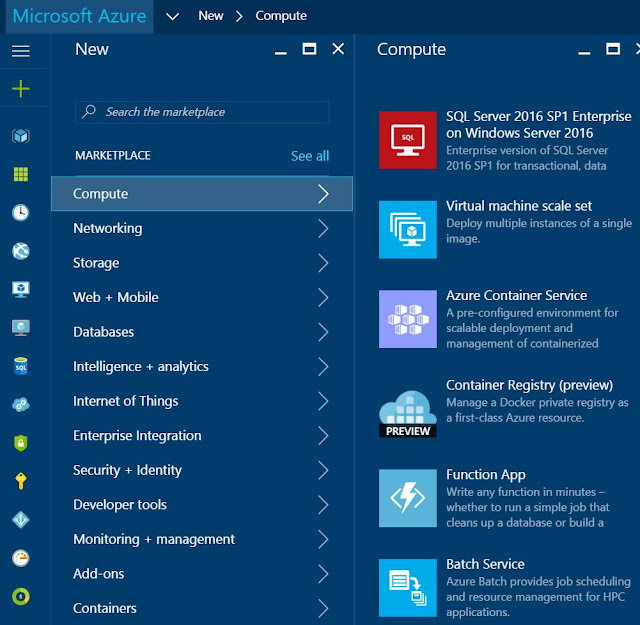
Task: Open the blue monitor Virtual machines icon
Action: tap(21, 289)
